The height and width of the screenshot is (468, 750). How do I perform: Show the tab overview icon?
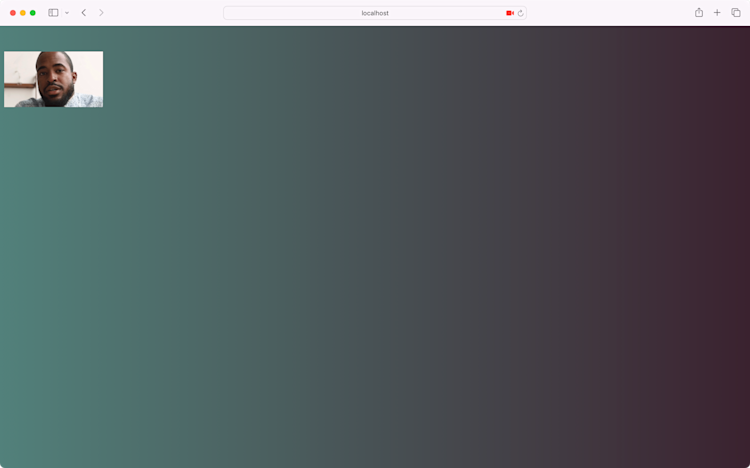(736, 13)
